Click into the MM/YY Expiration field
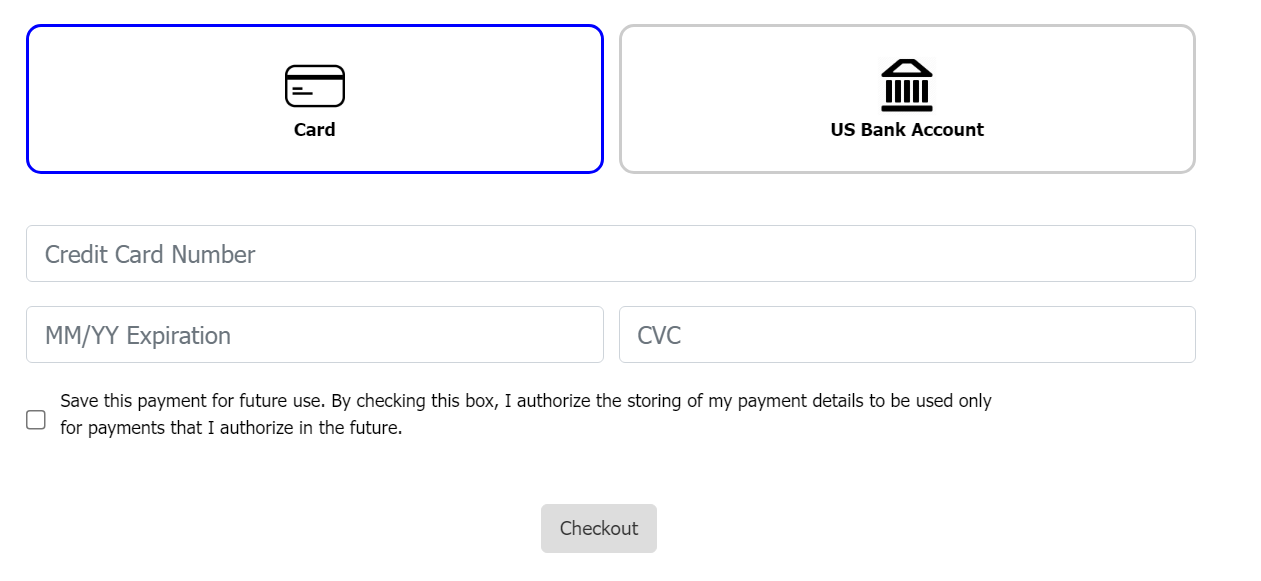This screenshot has height=581, width=1261. 315,335
